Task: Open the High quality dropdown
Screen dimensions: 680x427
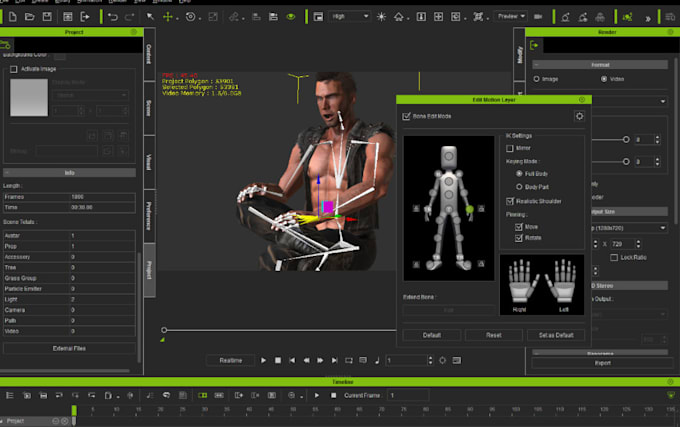Action: 349,16
